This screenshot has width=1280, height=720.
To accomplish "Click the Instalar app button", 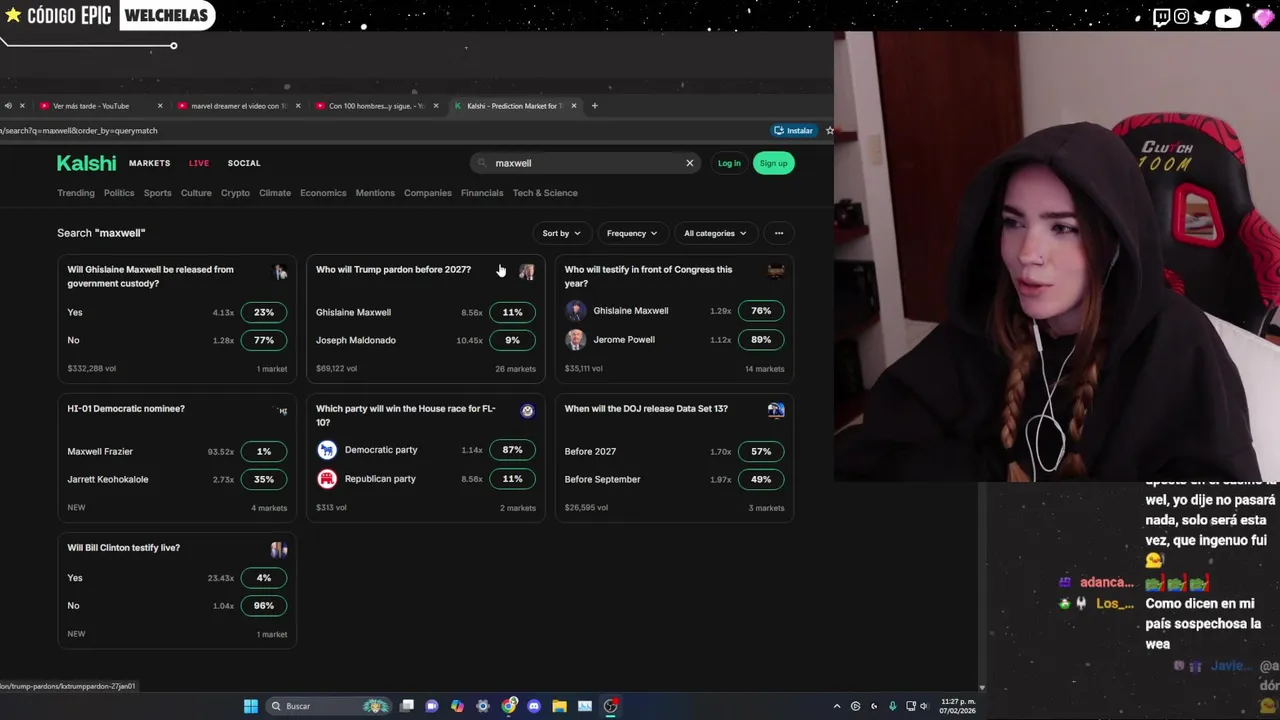I will click(x=793, y=130).
